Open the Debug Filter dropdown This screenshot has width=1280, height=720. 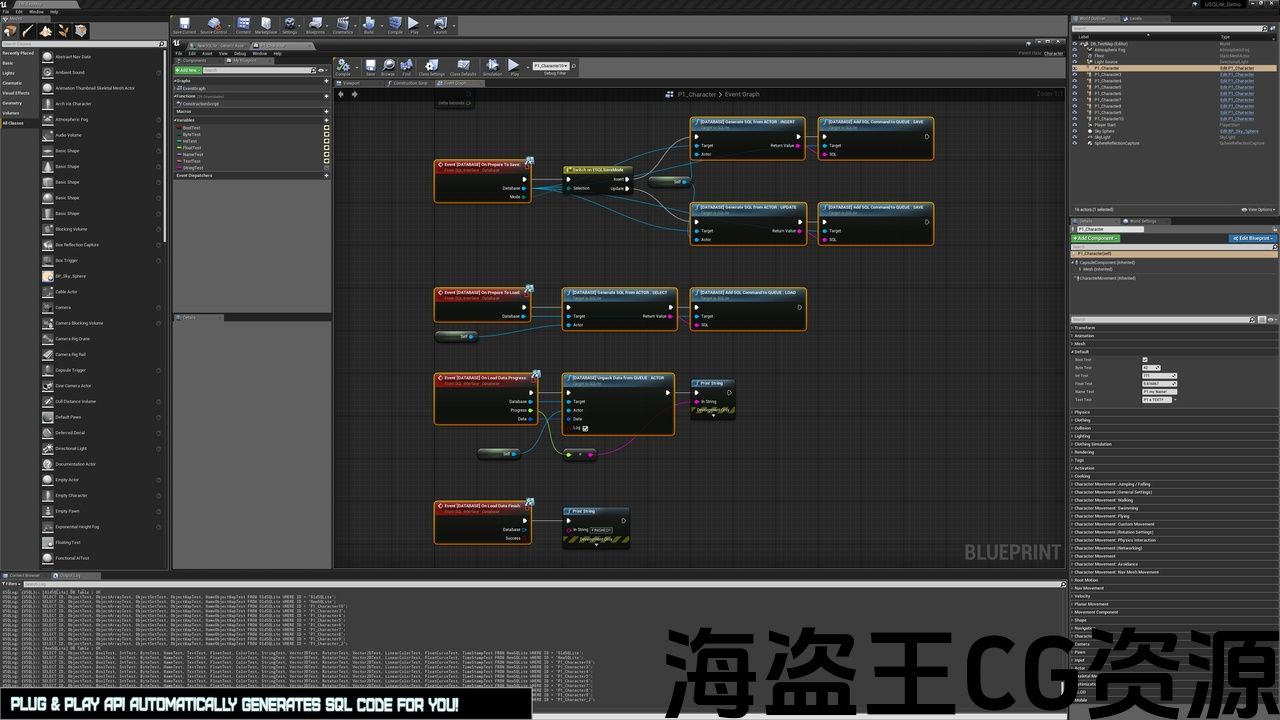pyautogui.click(x=555, y=66)
